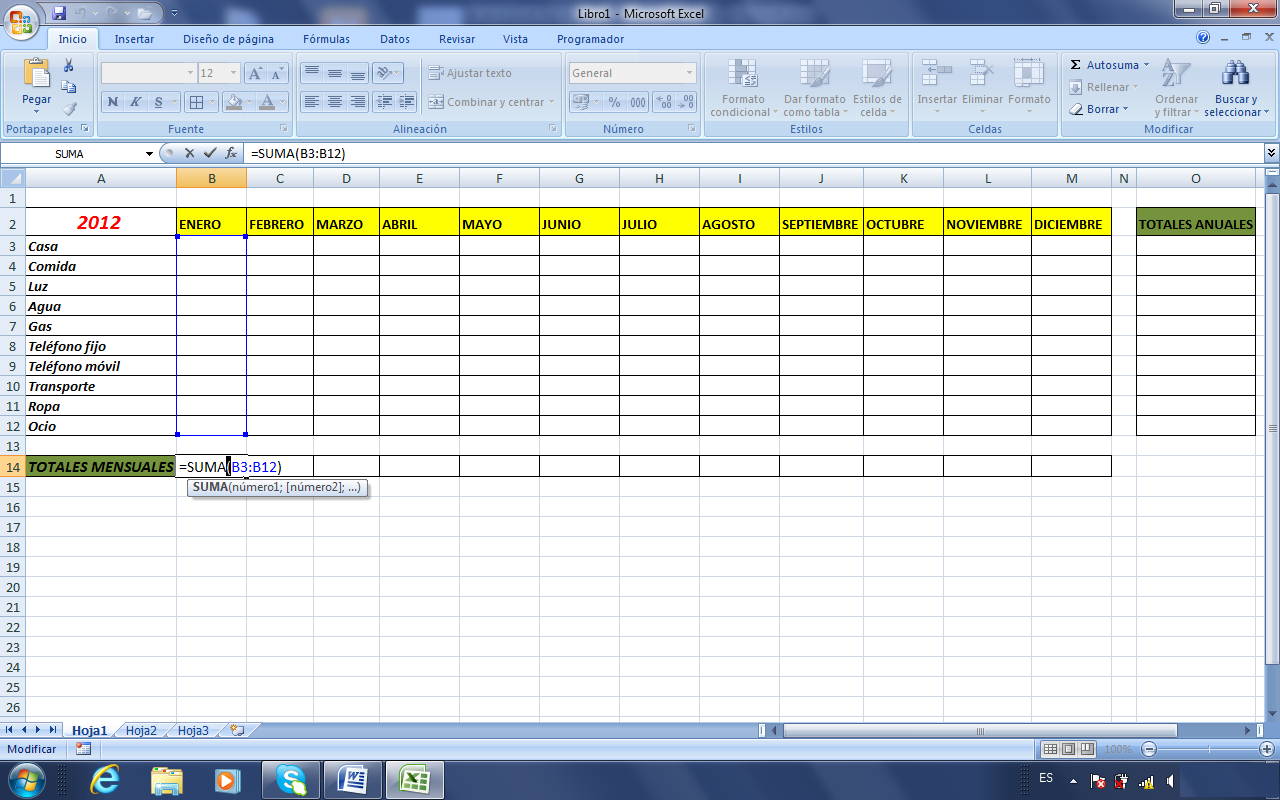The image size is (1280, 800).
Task: Click the Formato condicional button
Action: pyautogui.click(x=744, y=90)
